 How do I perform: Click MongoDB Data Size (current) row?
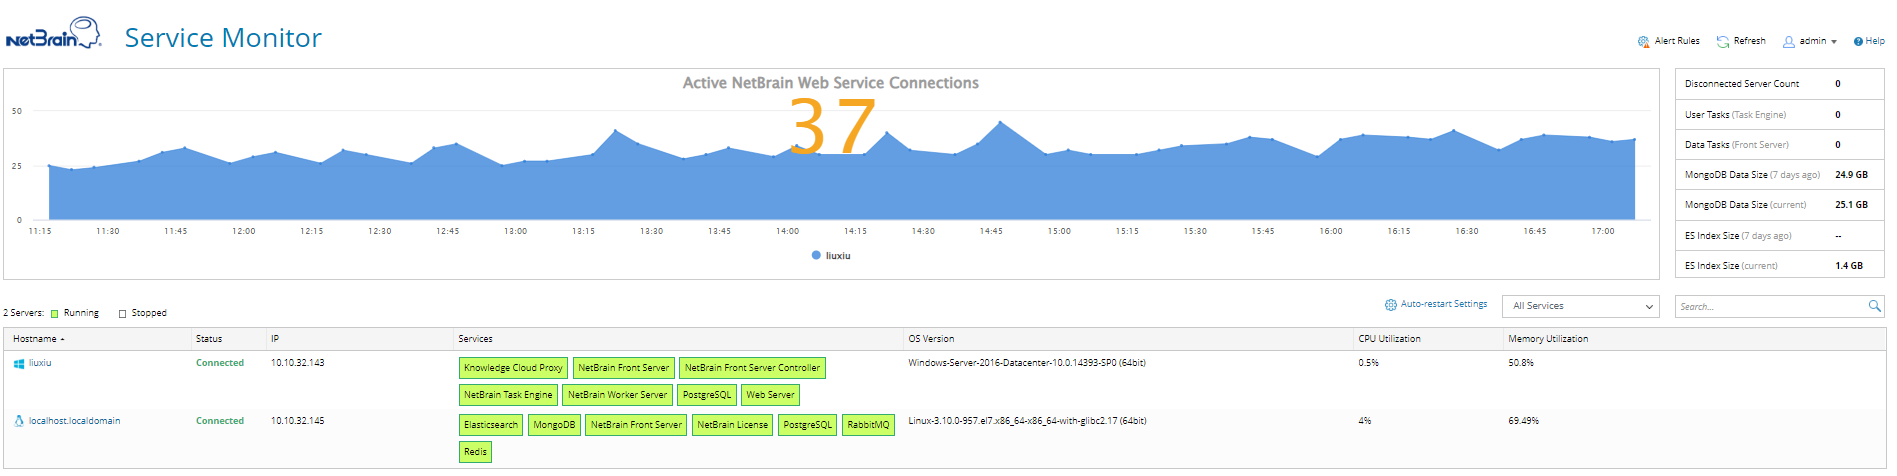tap(1779, 205)
